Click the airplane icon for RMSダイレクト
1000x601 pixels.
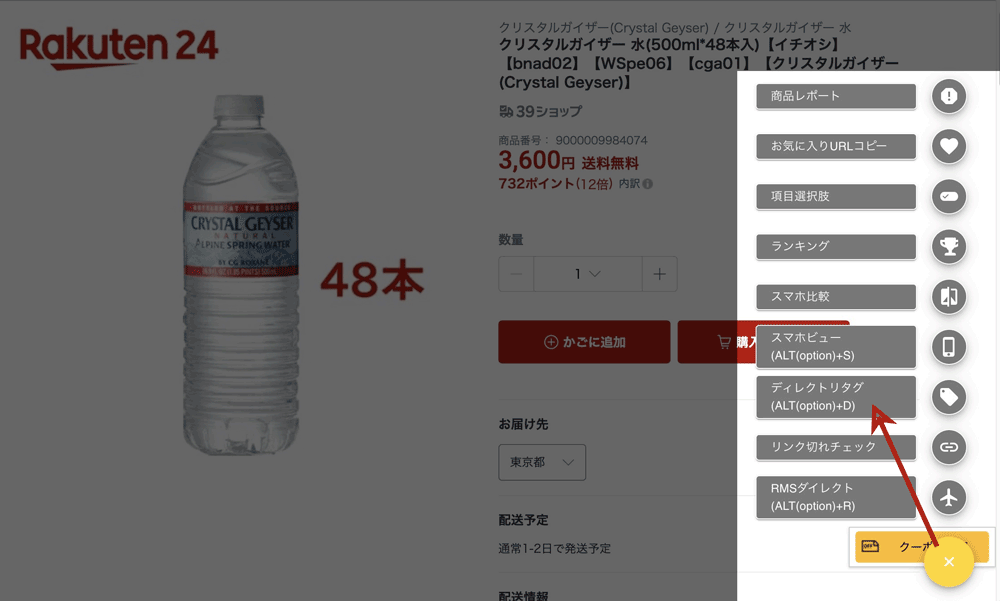pos(948,497)
